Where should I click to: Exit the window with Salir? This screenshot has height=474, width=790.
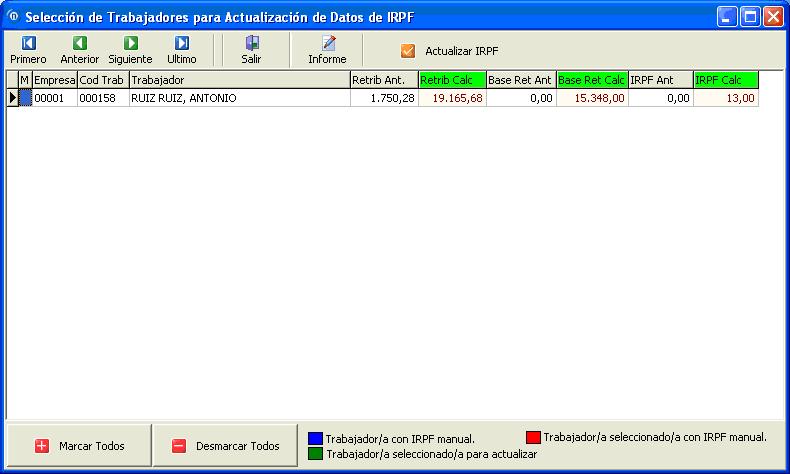(x=251, y=50)
